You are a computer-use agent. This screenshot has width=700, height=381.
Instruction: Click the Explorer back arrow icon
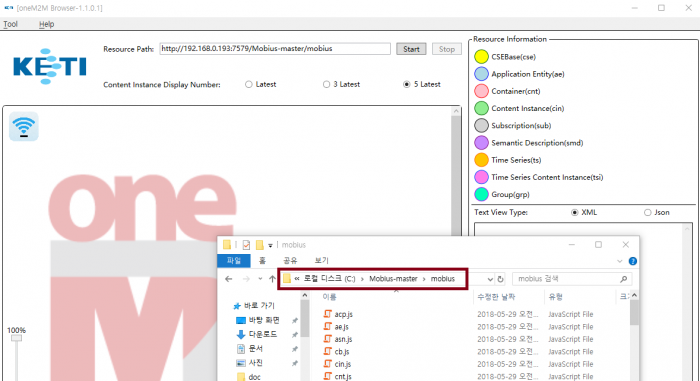click(x=229, y=279)
